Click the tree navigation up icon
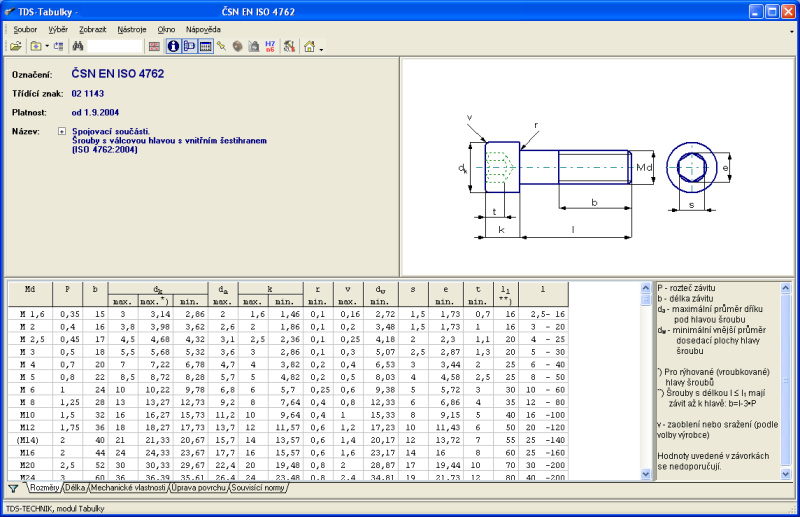Screen dimensions: 800x517 click(59, 46)
